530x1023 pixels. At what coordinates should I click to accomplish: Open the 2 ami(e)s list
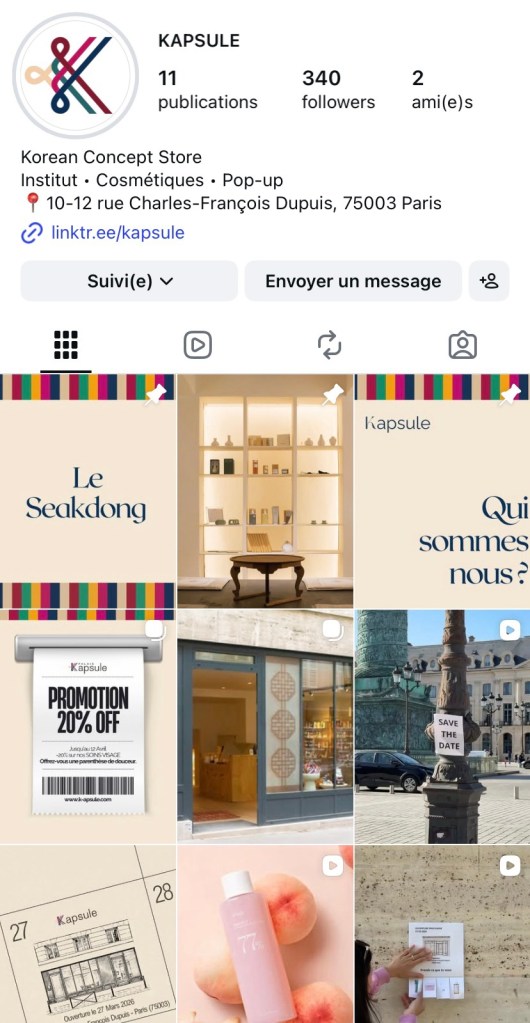(442, 89)
